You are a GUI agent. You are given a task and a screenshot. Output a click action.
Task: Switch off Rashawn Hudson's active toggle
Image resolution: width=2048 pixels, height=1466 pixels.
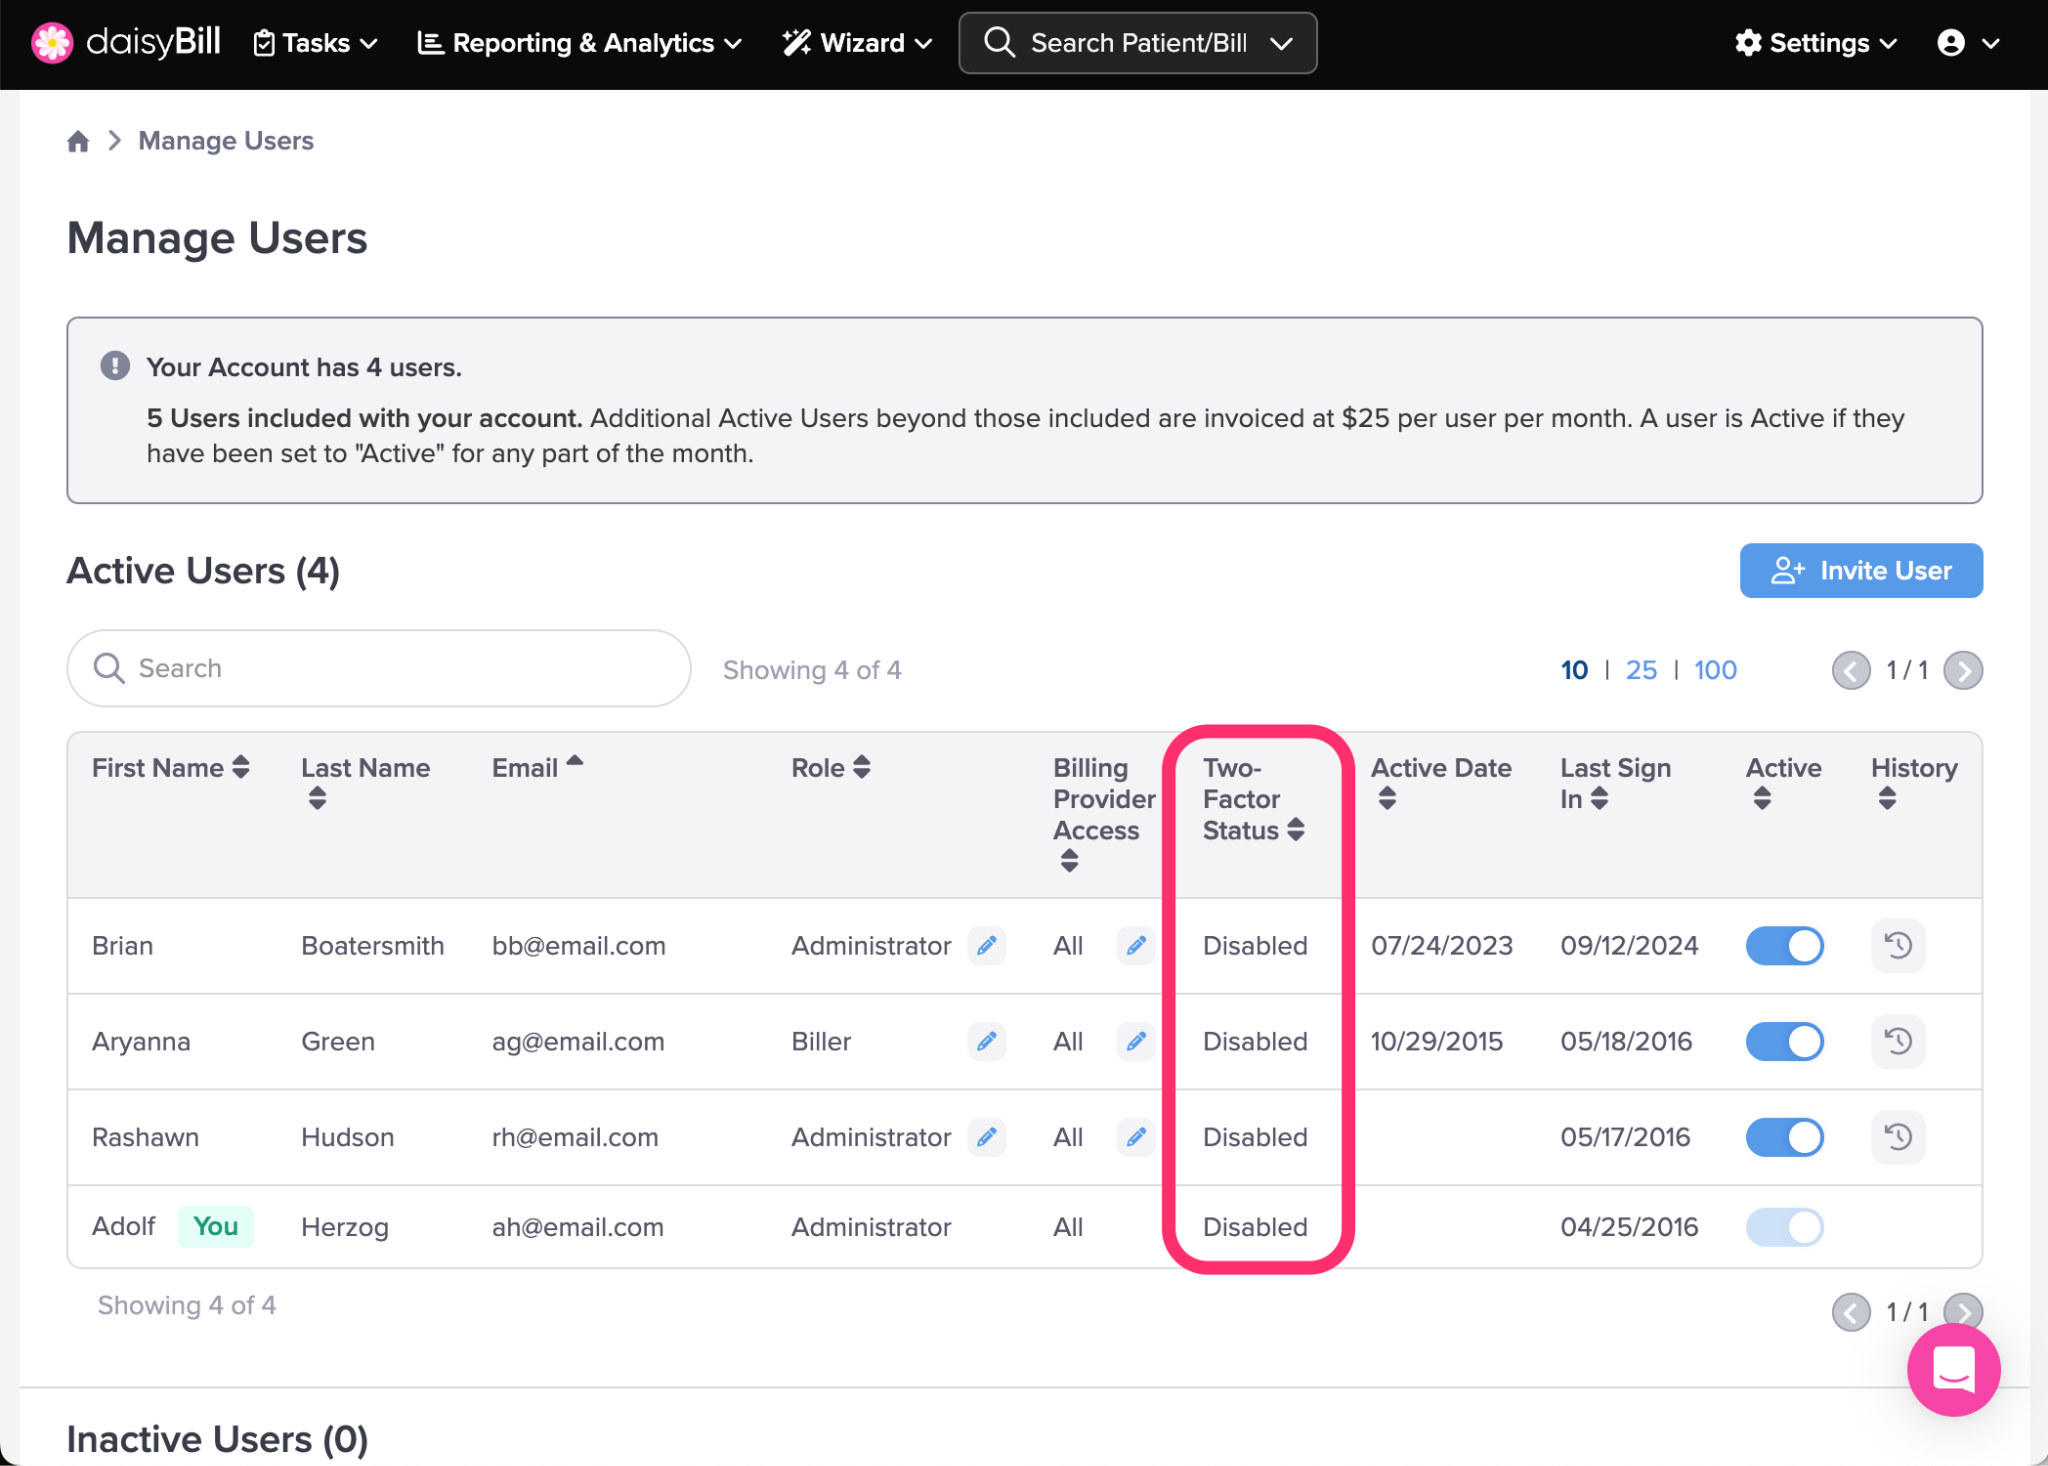(x=1784, y=1137)
